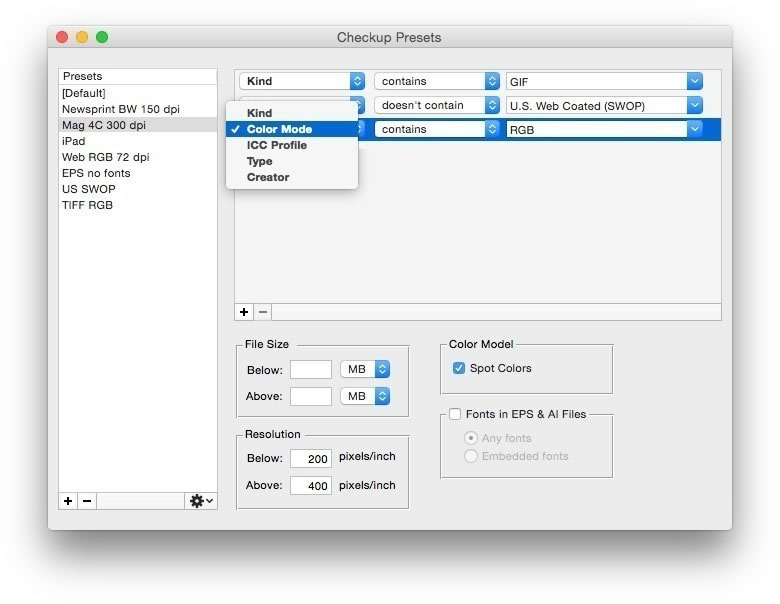The width and height of the screenshot is (780, 604).
Task: Click the RGB value text field
Action: pyautogui.click(x=596, y=129)
